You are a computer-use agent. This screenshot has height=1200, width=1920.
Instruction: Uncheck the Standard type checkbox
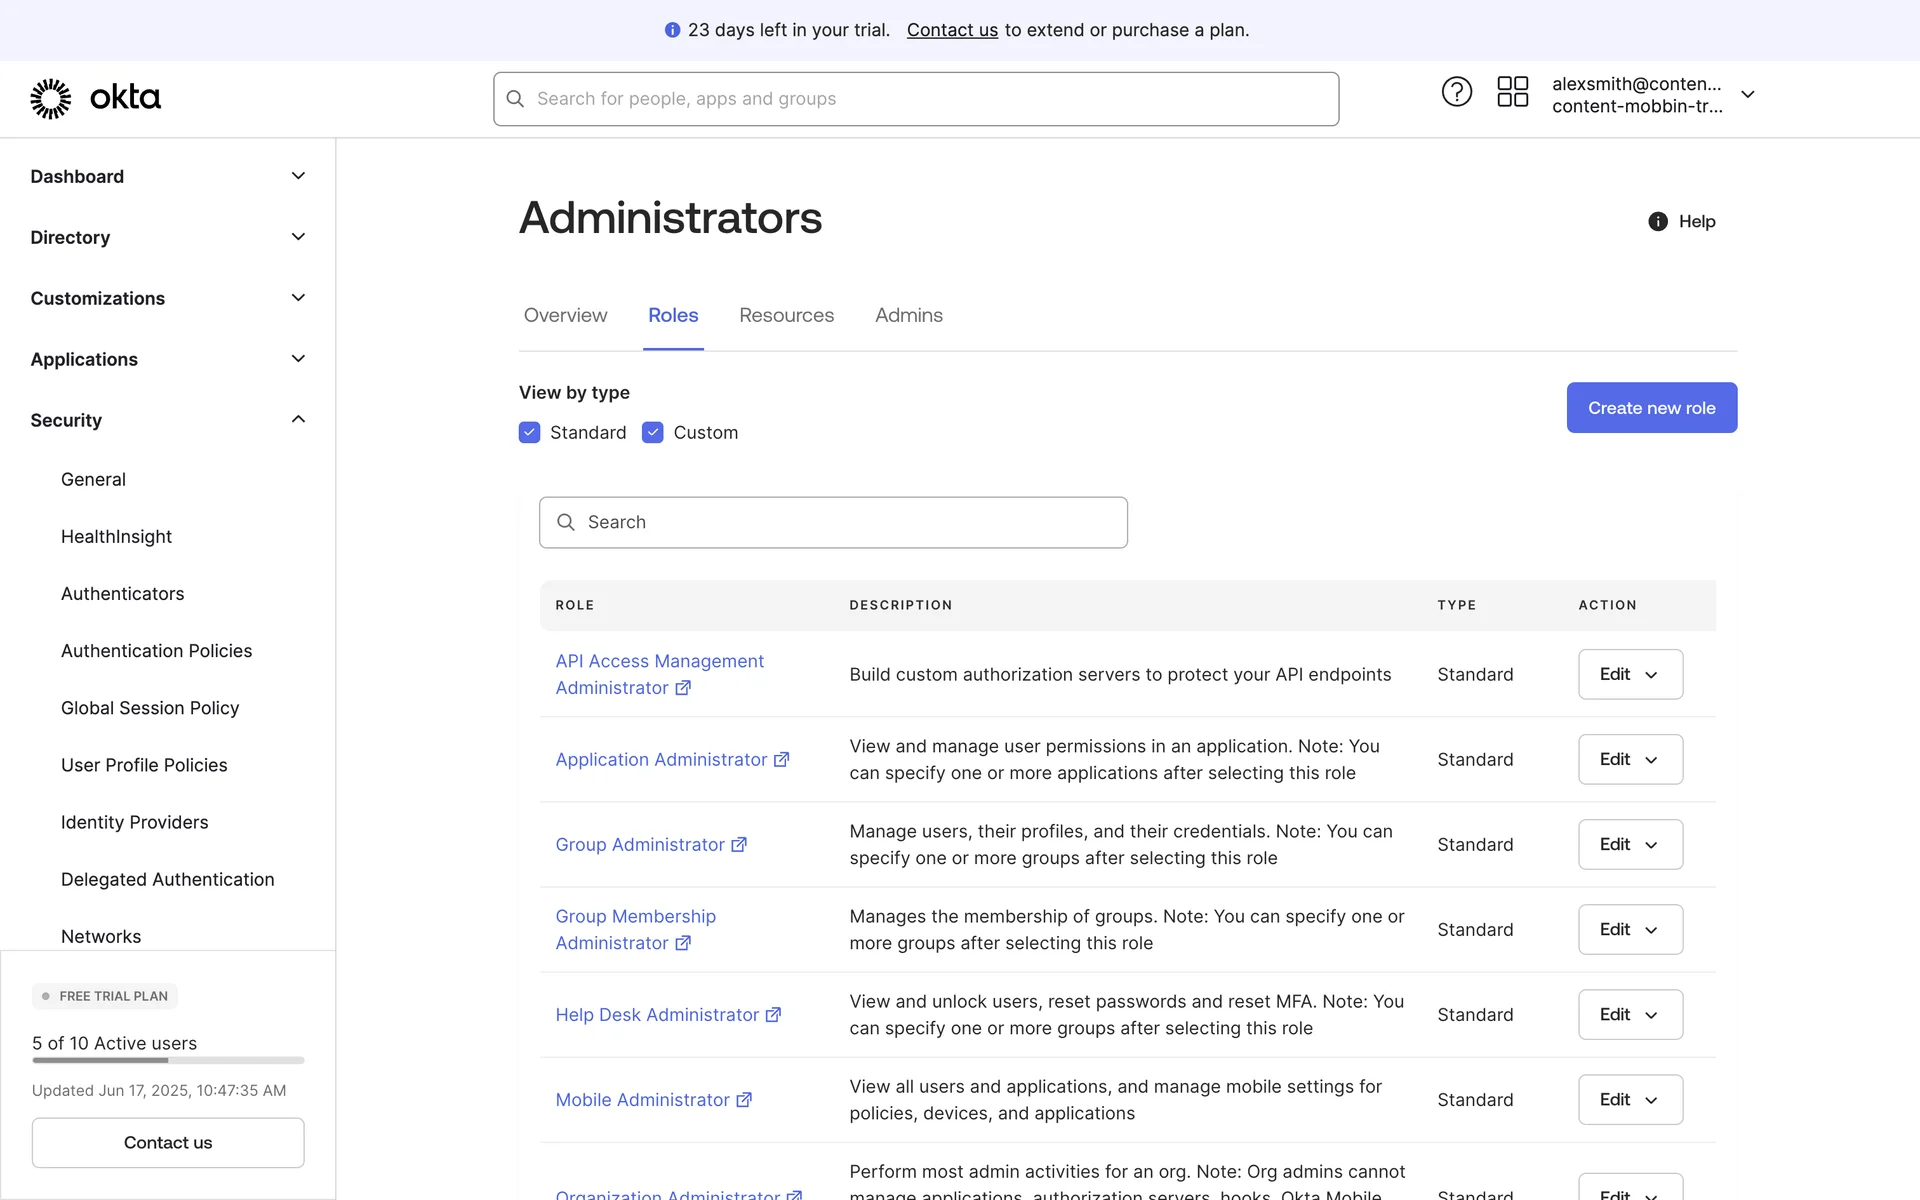[529, 433]
